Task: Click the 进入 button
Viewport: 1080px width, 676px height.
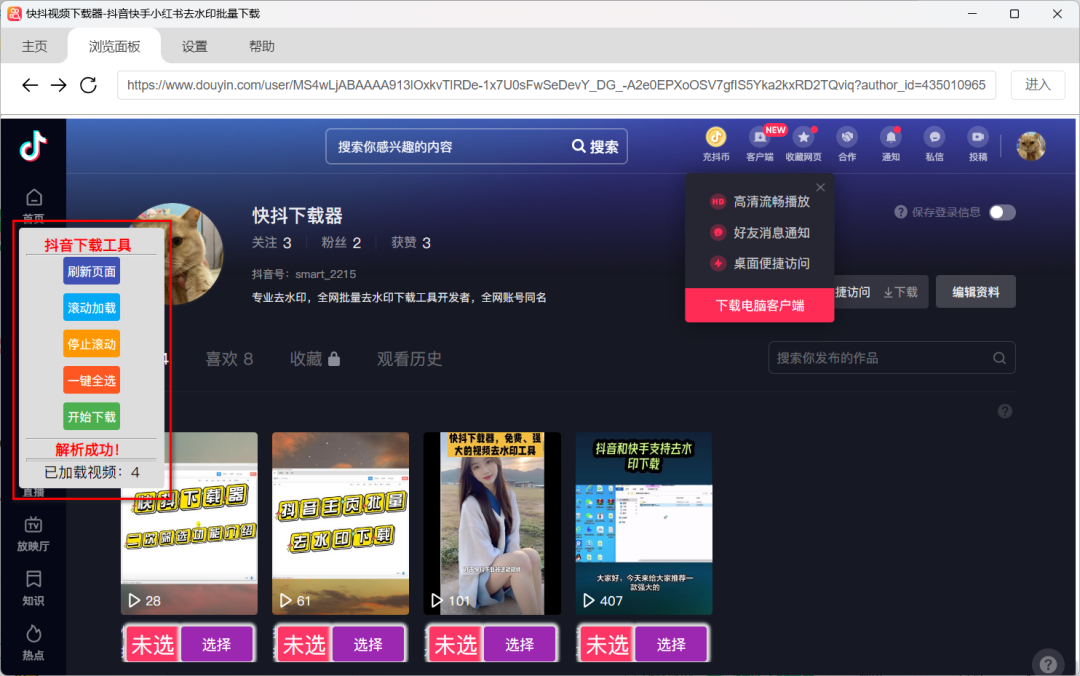Action: tap(1037, 85)
